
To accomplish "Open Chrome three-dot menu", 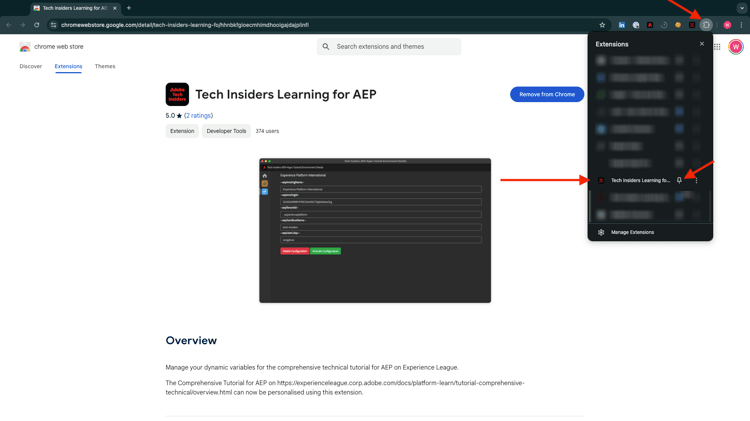I will tap(741, 25).
